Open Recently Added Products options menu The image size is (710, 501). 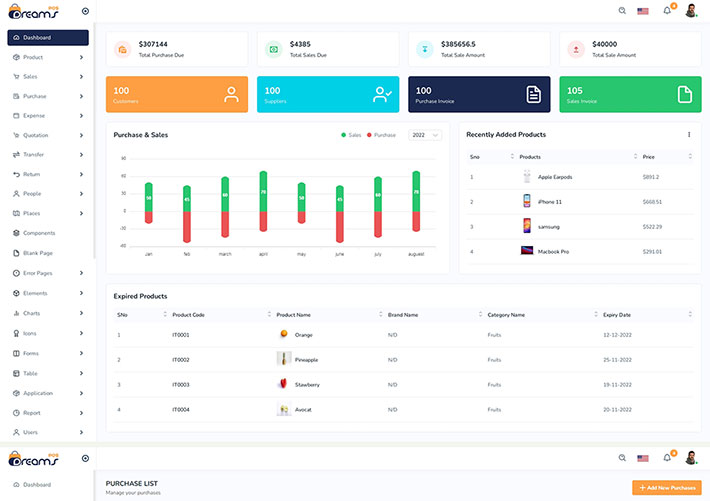689,134
